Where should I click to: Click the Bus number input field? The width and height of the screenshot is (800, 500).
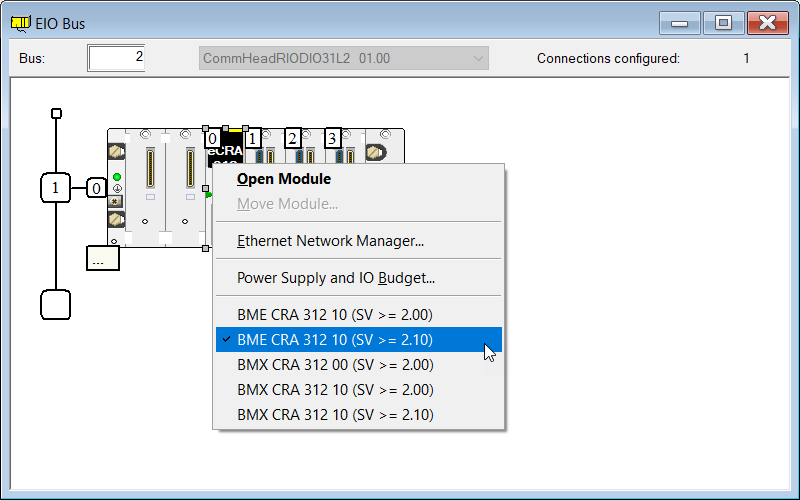click(x=116, y=58)
